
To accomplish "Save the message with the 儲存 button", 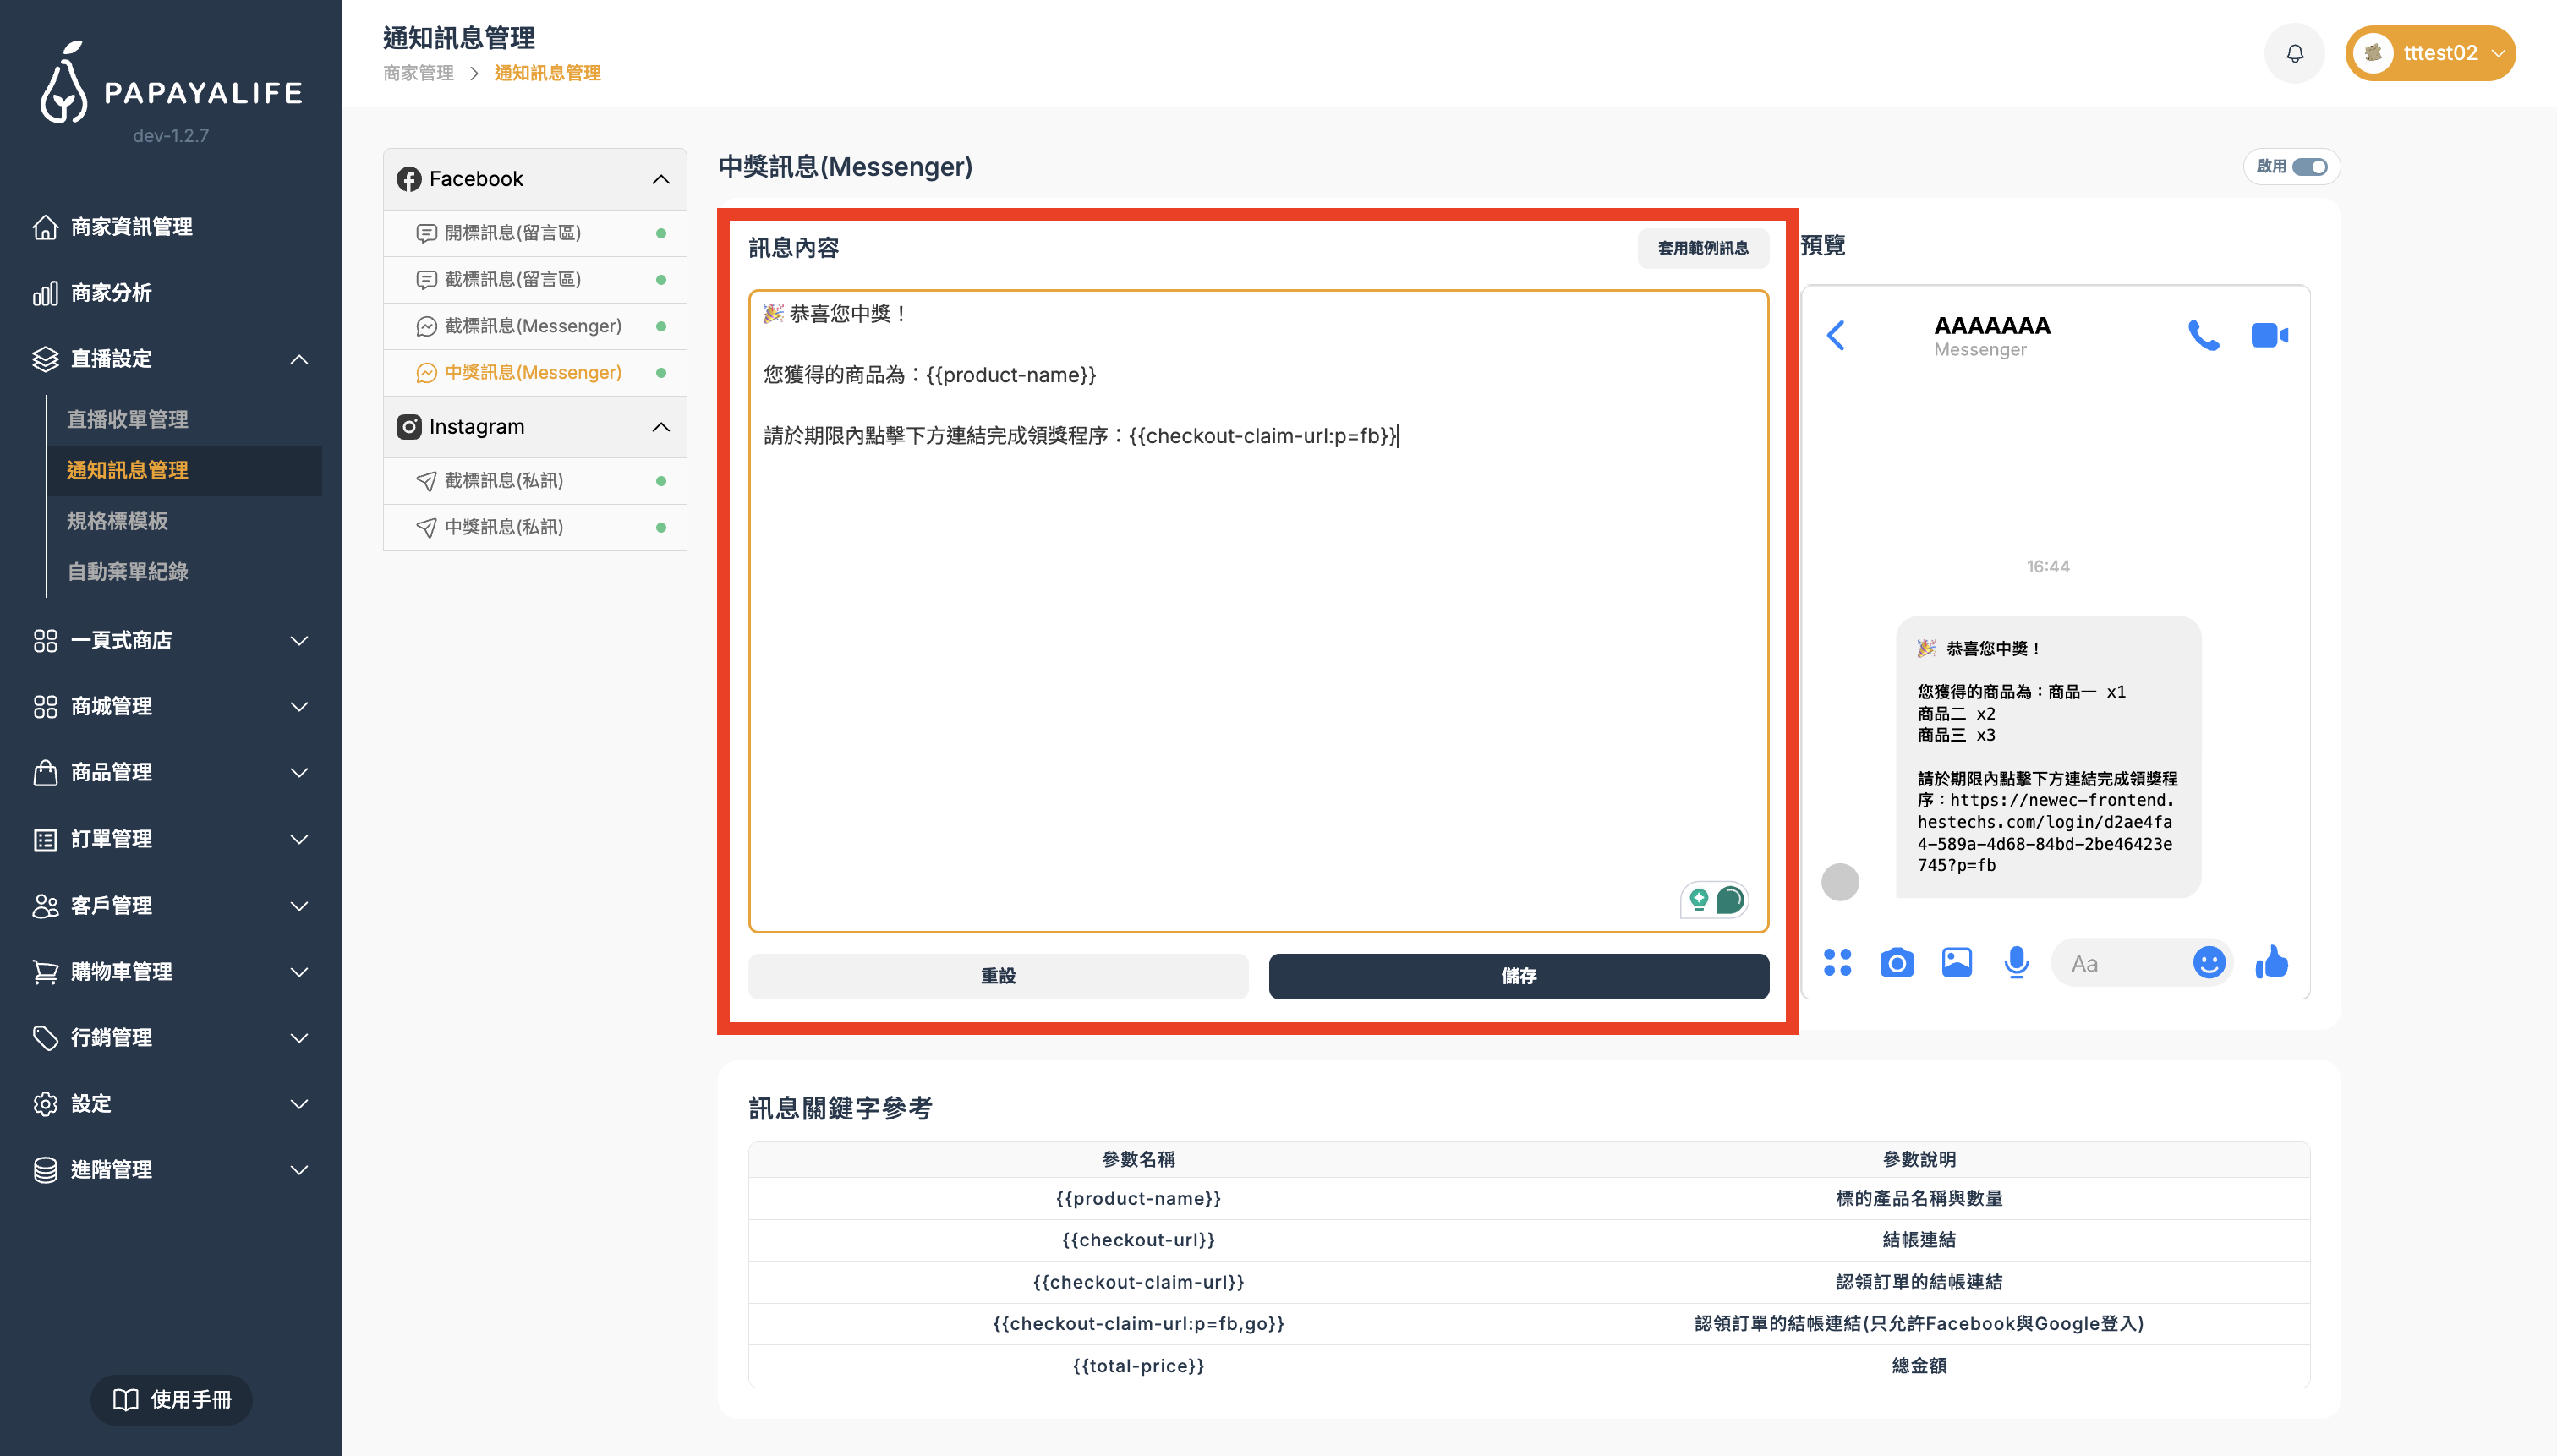I will [1519, 976].
